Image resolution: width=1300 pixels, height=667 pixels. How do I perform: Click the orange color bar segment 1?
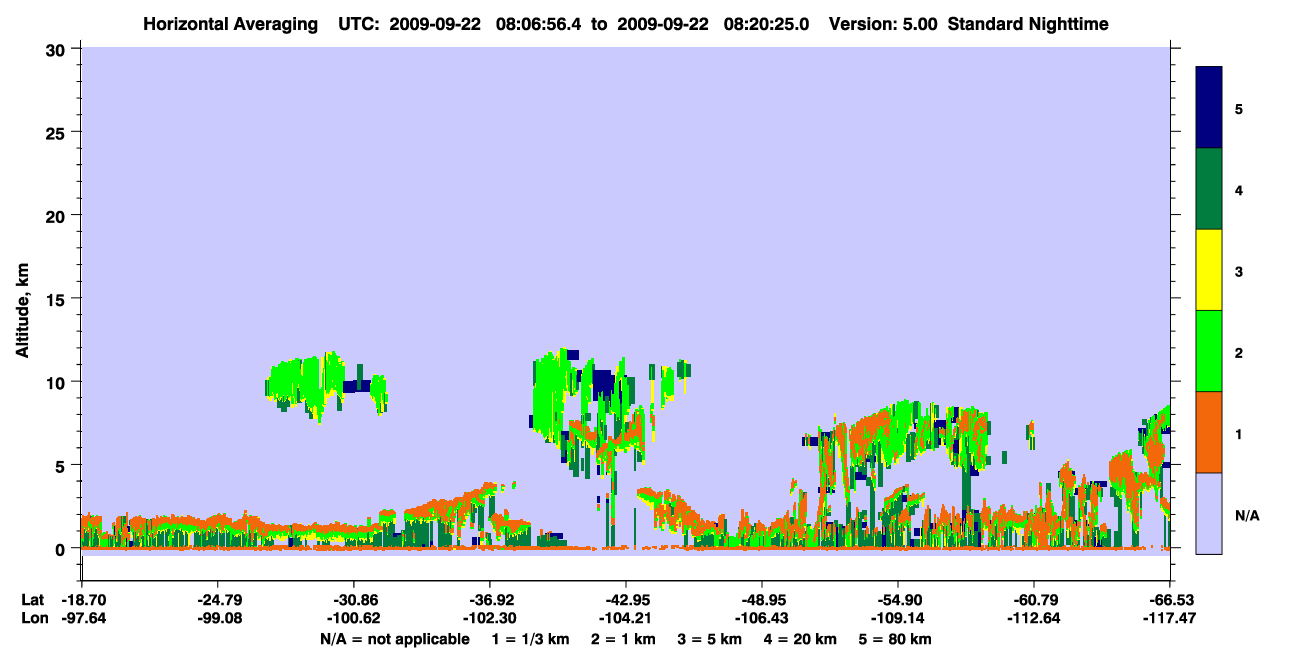click(1209, 432)
